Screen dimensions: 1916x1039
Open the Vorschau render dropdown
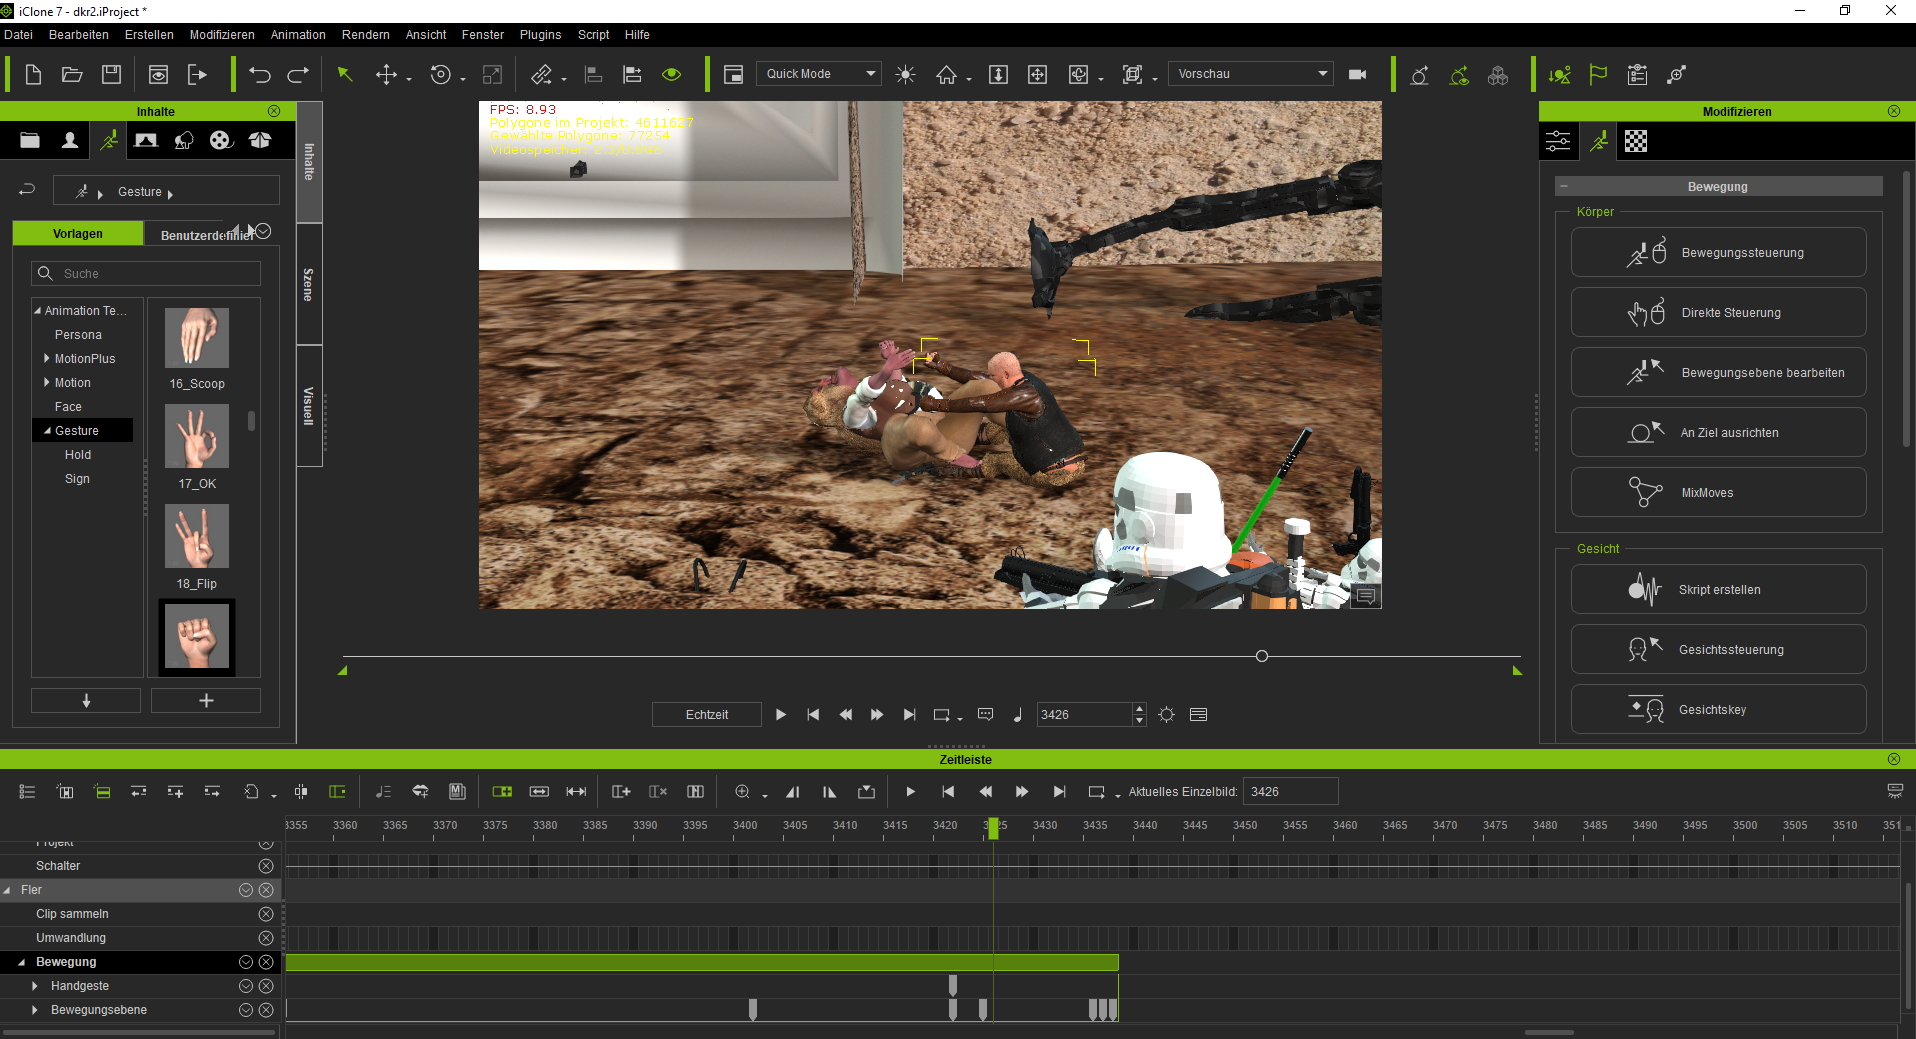[x=1251, y=74]
